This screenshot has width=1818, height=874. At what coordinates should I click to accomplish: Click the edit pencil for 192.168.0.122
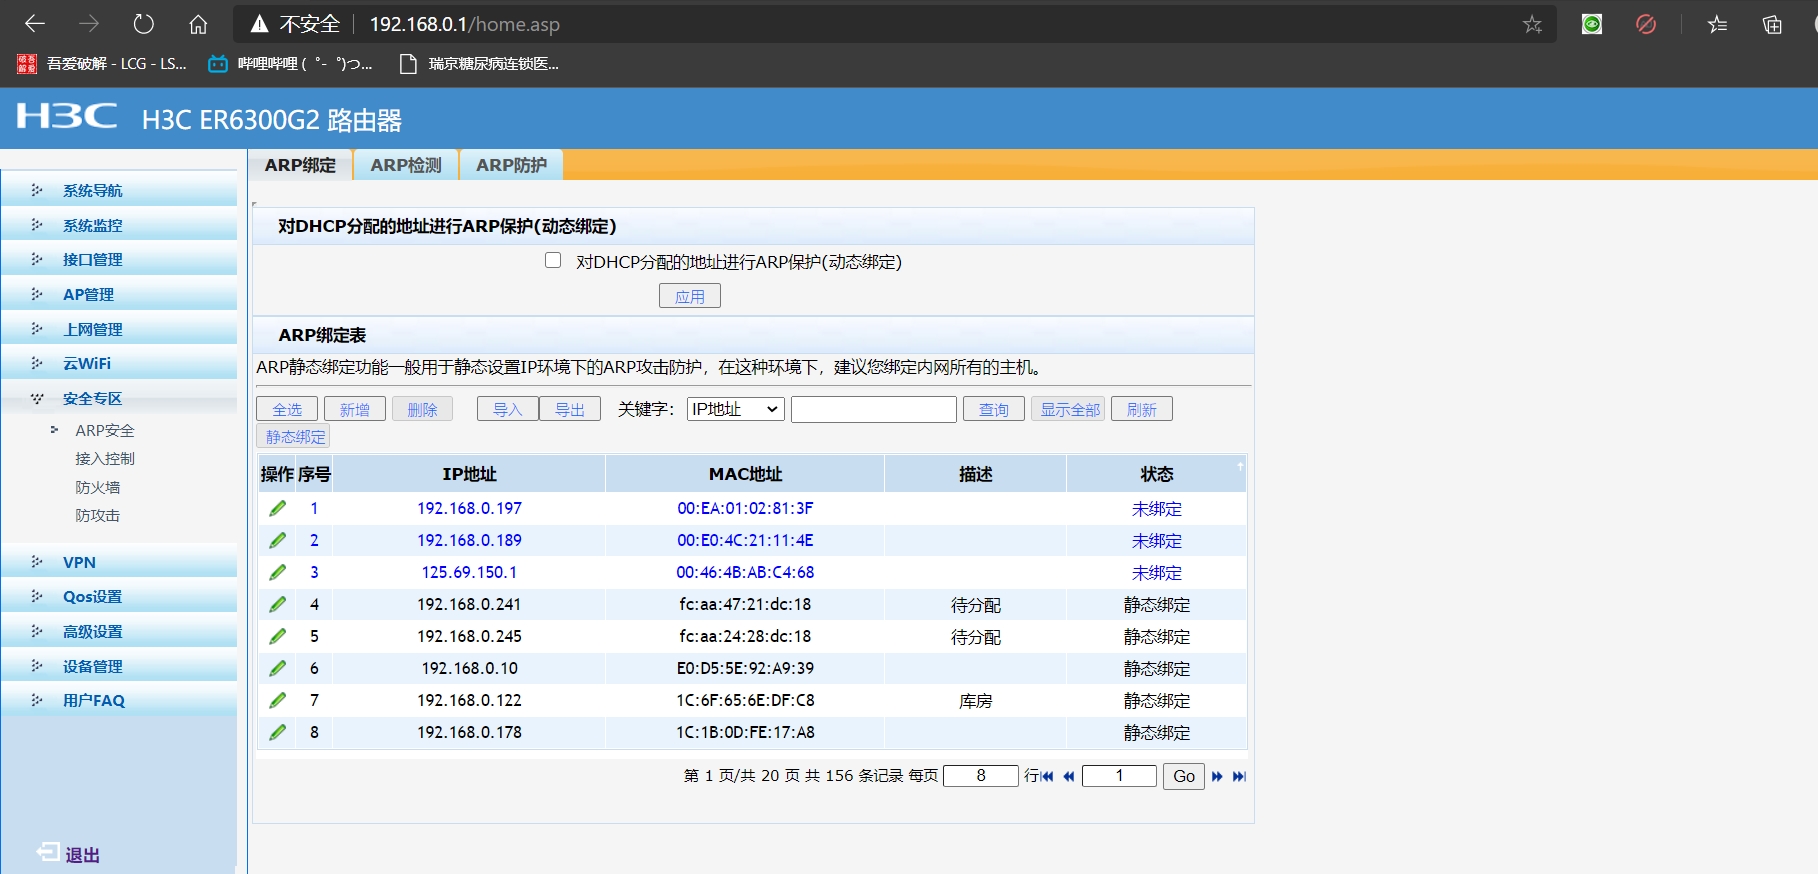point(278,700)
